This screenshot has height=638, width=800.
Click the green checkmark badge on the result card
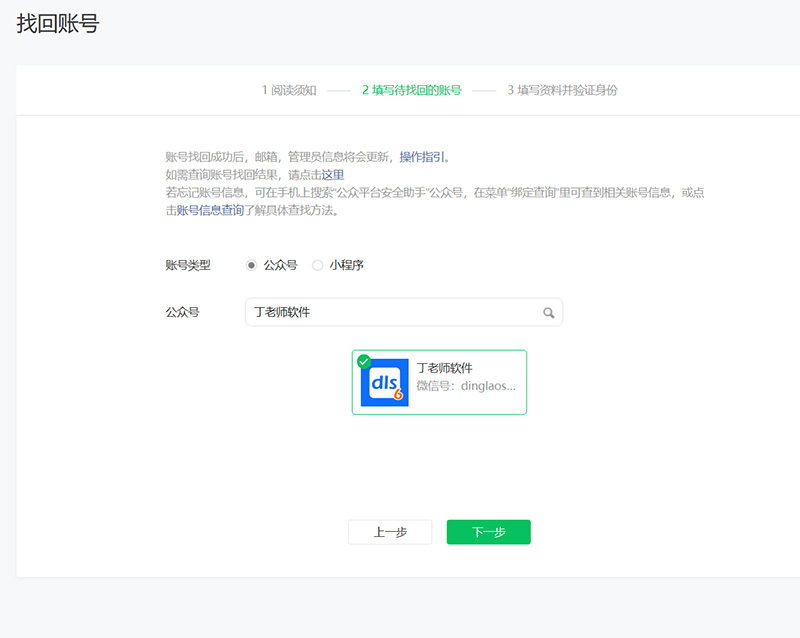[x=363, y=361]
